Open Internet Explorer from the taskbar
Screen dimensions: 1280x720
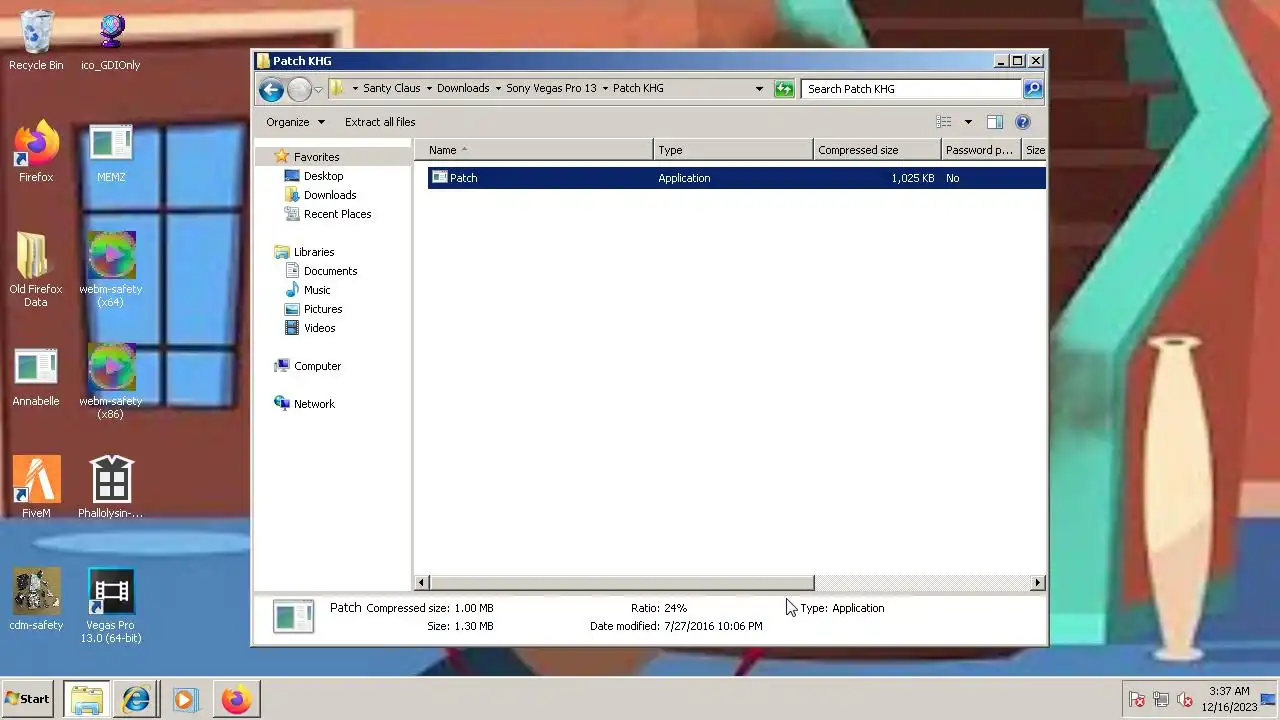136,700
